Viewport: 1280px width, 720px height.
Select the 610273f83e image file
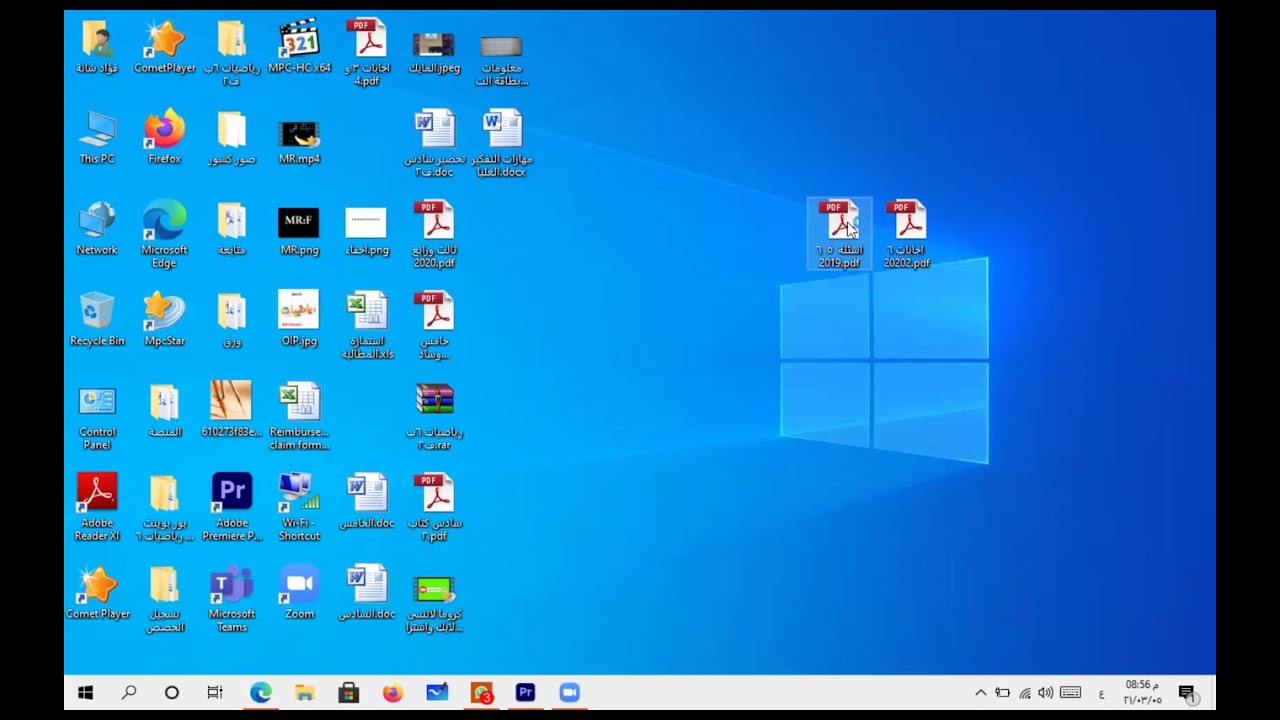pos(232,411)
